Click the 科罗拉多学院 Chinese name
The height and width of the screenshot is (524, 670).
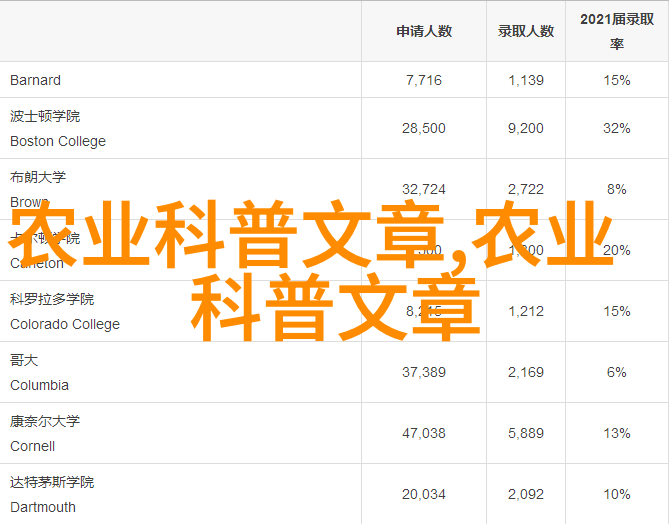52,299
